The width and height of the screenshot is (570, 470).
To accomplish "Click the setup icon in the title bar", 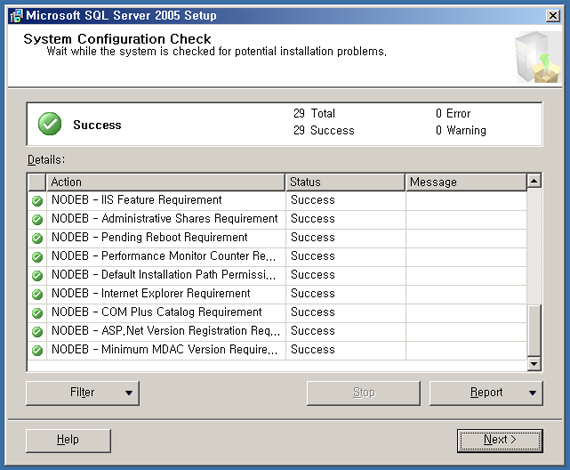I will [x=16, y=16].
